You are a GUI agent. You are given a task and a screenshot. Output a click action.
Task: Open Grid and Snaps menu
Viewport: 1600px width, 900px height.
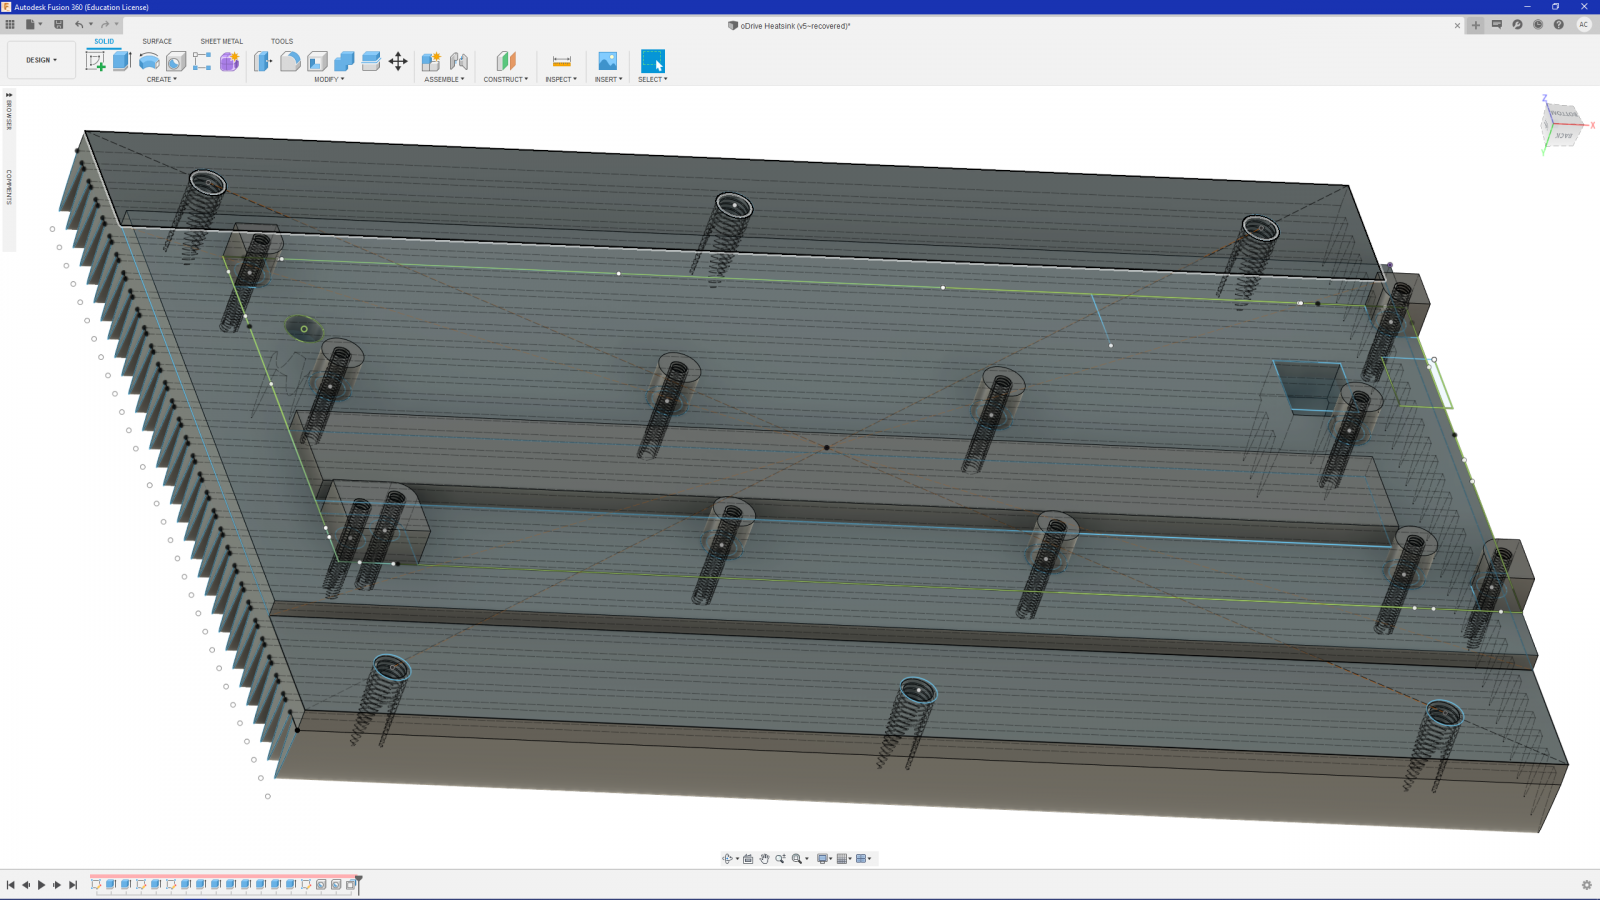[844, 859]
